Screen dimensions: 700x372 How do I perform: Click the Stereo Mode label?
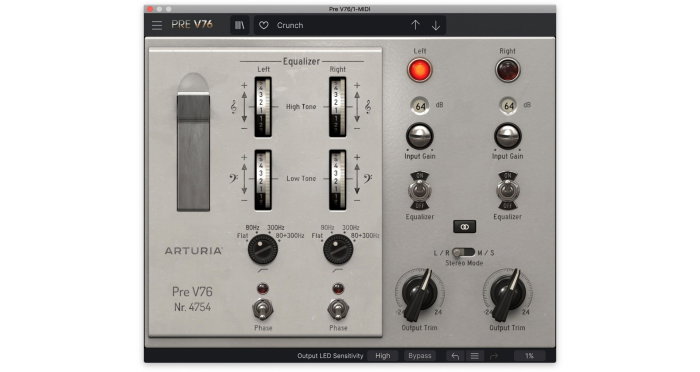(x=464, y=263)
